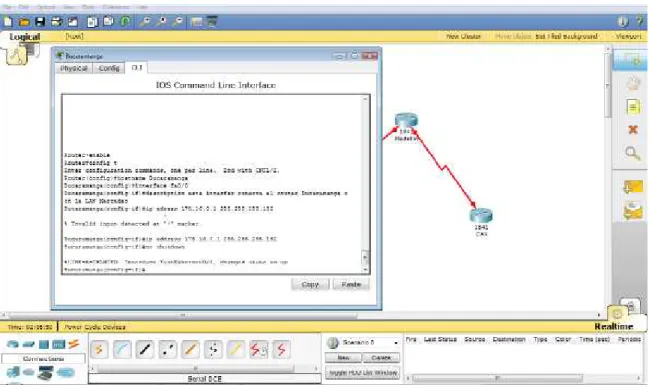The width and height of the screenshot is (649, 388).
Task: Click the Copy icon in the main toolbar
Action: (x=92, y=22)
